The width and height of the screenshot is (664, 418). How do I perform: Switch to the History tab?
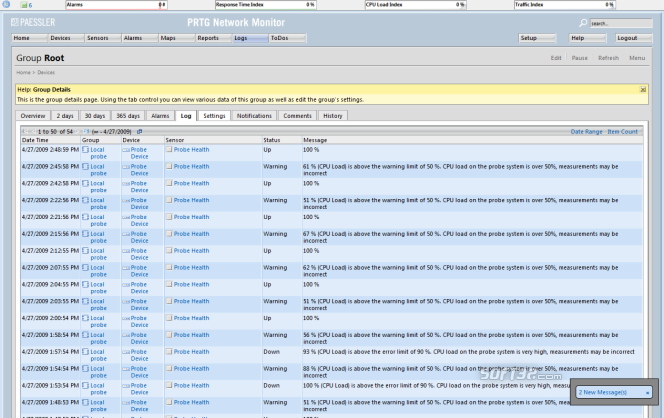(332, 116)
